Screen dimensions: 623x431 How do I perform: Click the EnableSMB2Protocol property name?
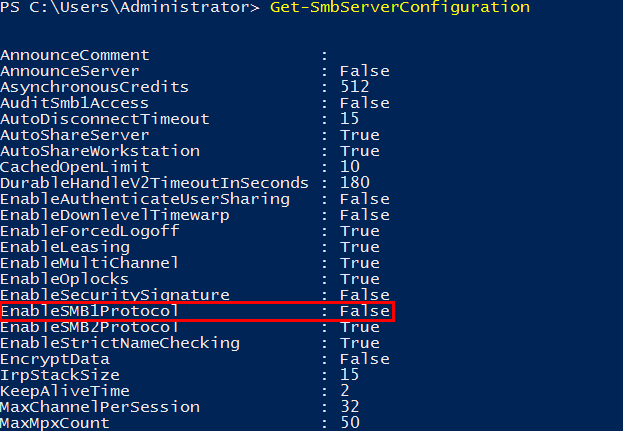pos(89,327)
